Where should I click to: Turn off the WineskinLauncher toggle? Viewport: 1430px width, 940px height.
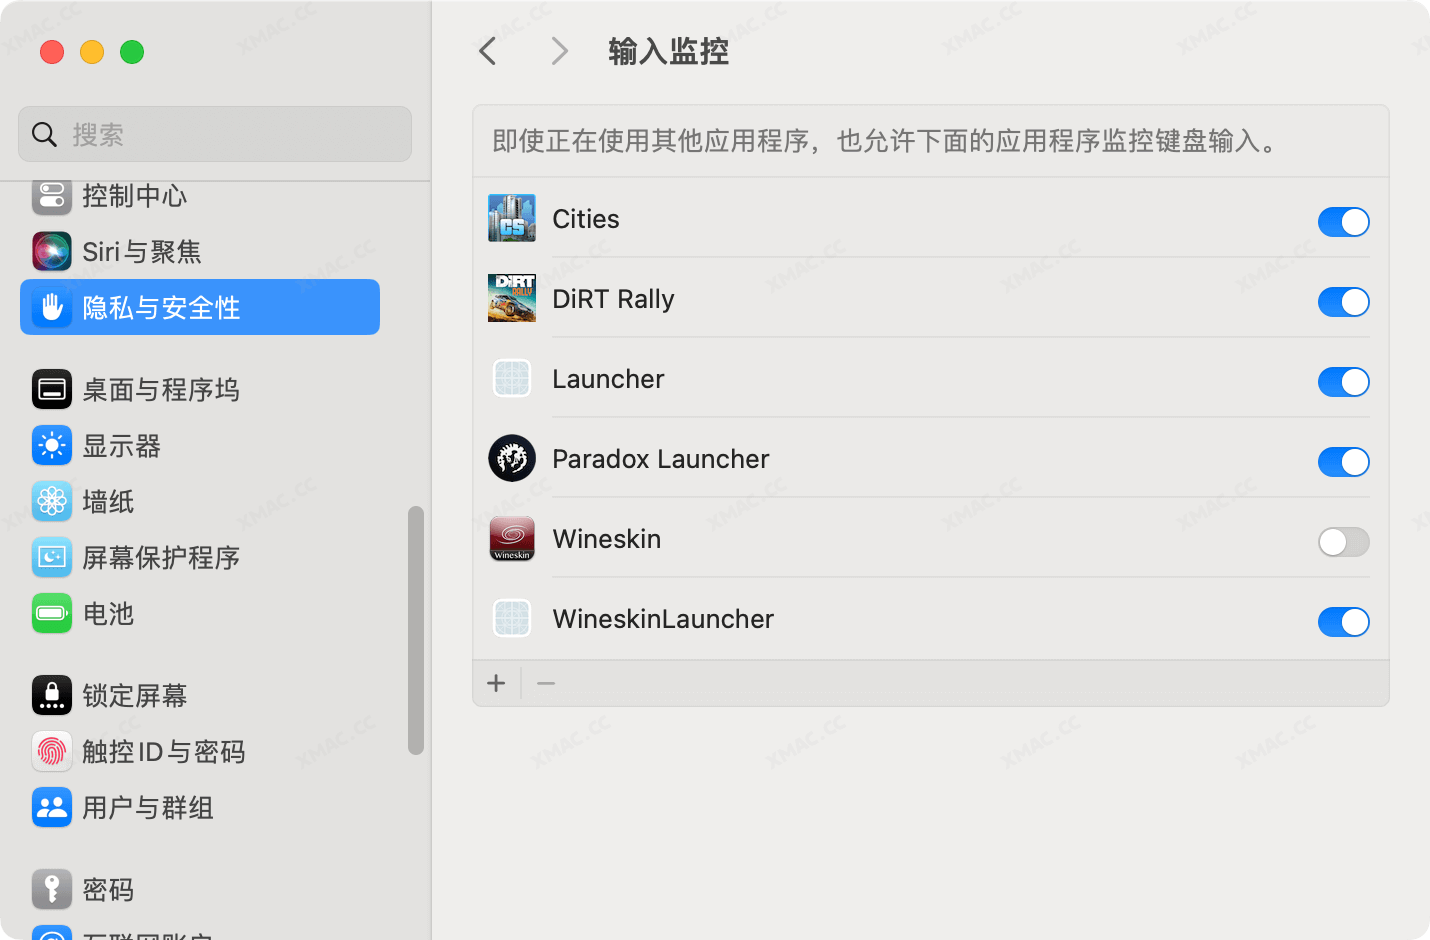[1343, 622]
